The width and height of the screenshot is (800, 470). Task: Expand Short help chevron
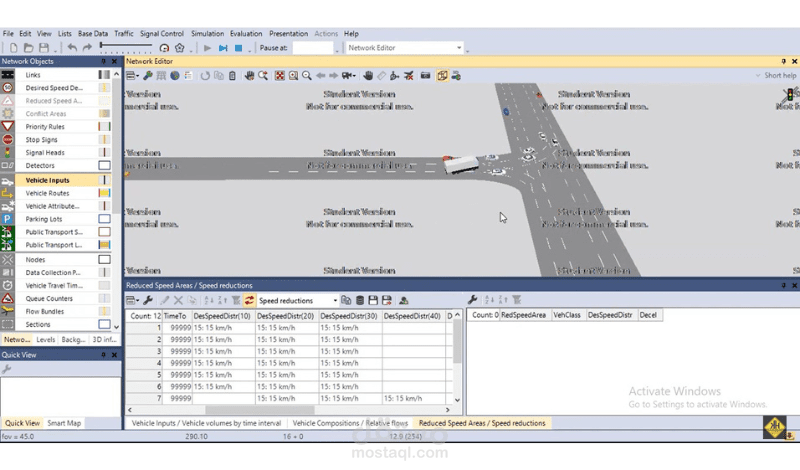pos(758,76)
